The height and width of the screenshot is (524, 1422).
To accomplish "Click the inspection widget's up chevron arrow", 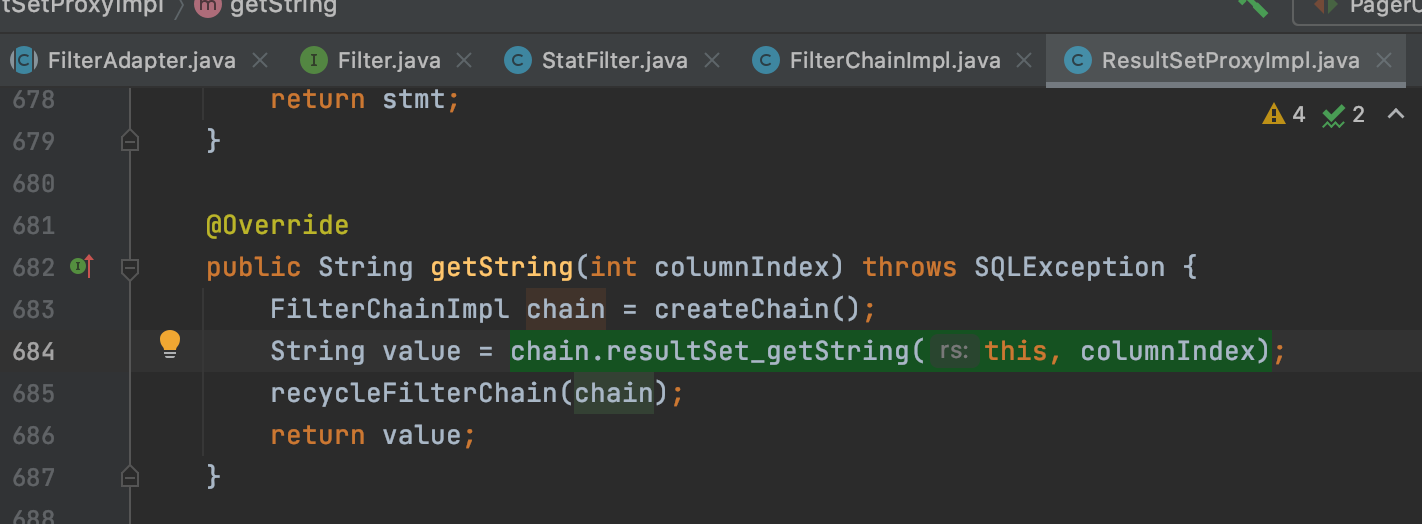I will click(1396, 115).
